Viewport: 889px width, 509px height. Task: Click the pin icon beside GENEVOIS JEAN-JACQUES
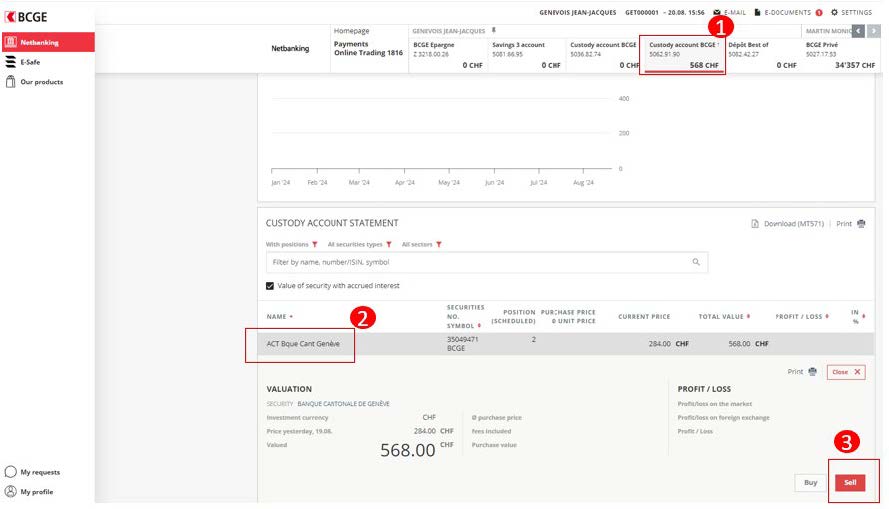pyautogui.click(x=494, y=31)
